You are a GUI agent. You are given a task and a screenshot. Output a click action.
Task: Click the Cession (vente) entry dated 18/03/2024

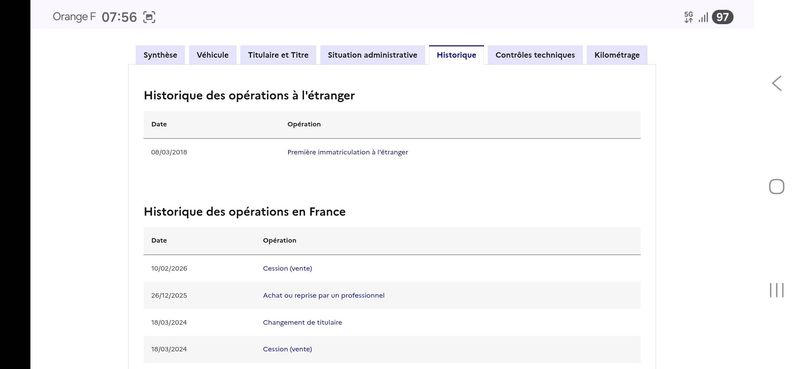[287, 350]
